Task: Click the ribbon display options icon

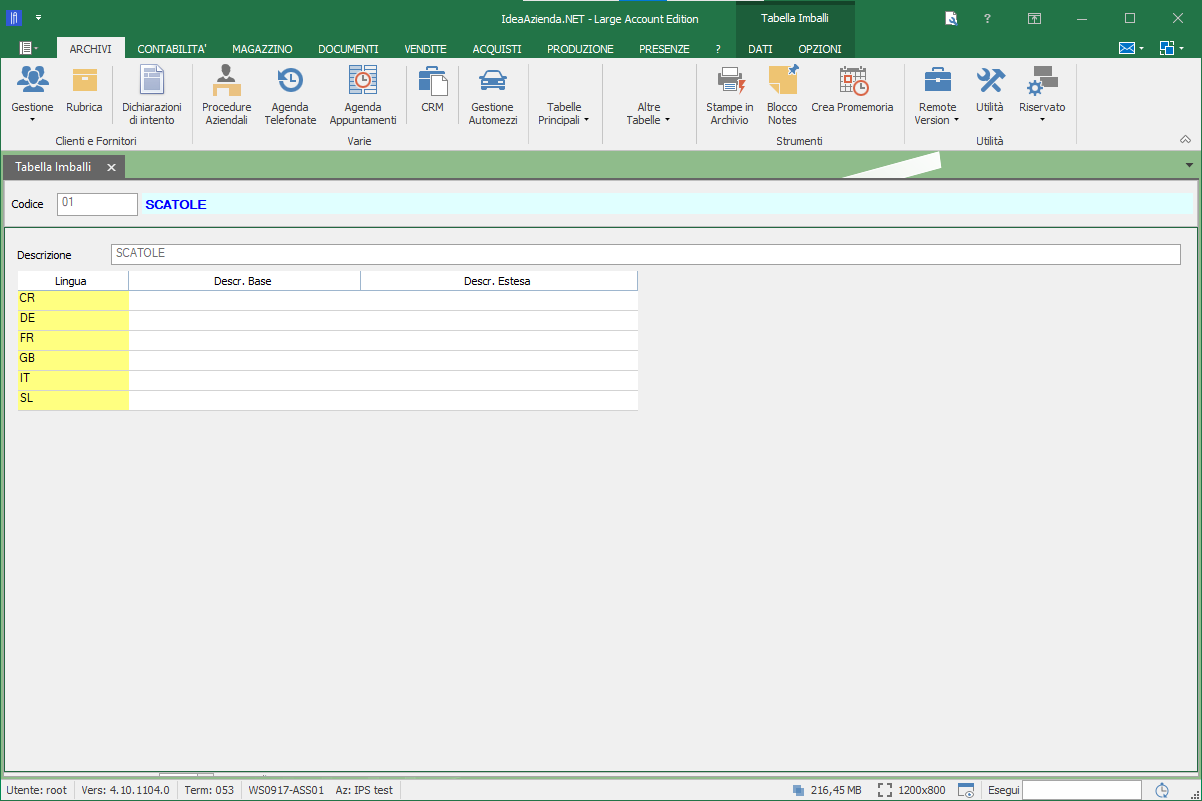Action: click(1035, 18)
